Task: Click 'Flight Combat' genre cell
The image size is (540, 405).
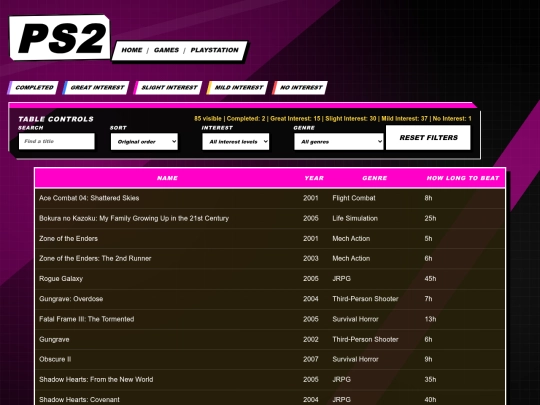Action: tap(354, 198)
